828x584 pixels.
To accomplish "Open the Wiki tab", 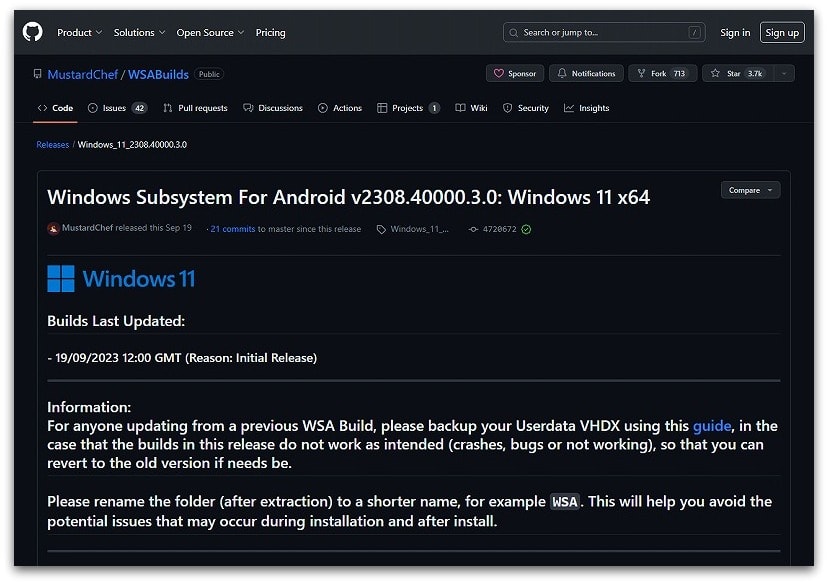I will point(472,108).
